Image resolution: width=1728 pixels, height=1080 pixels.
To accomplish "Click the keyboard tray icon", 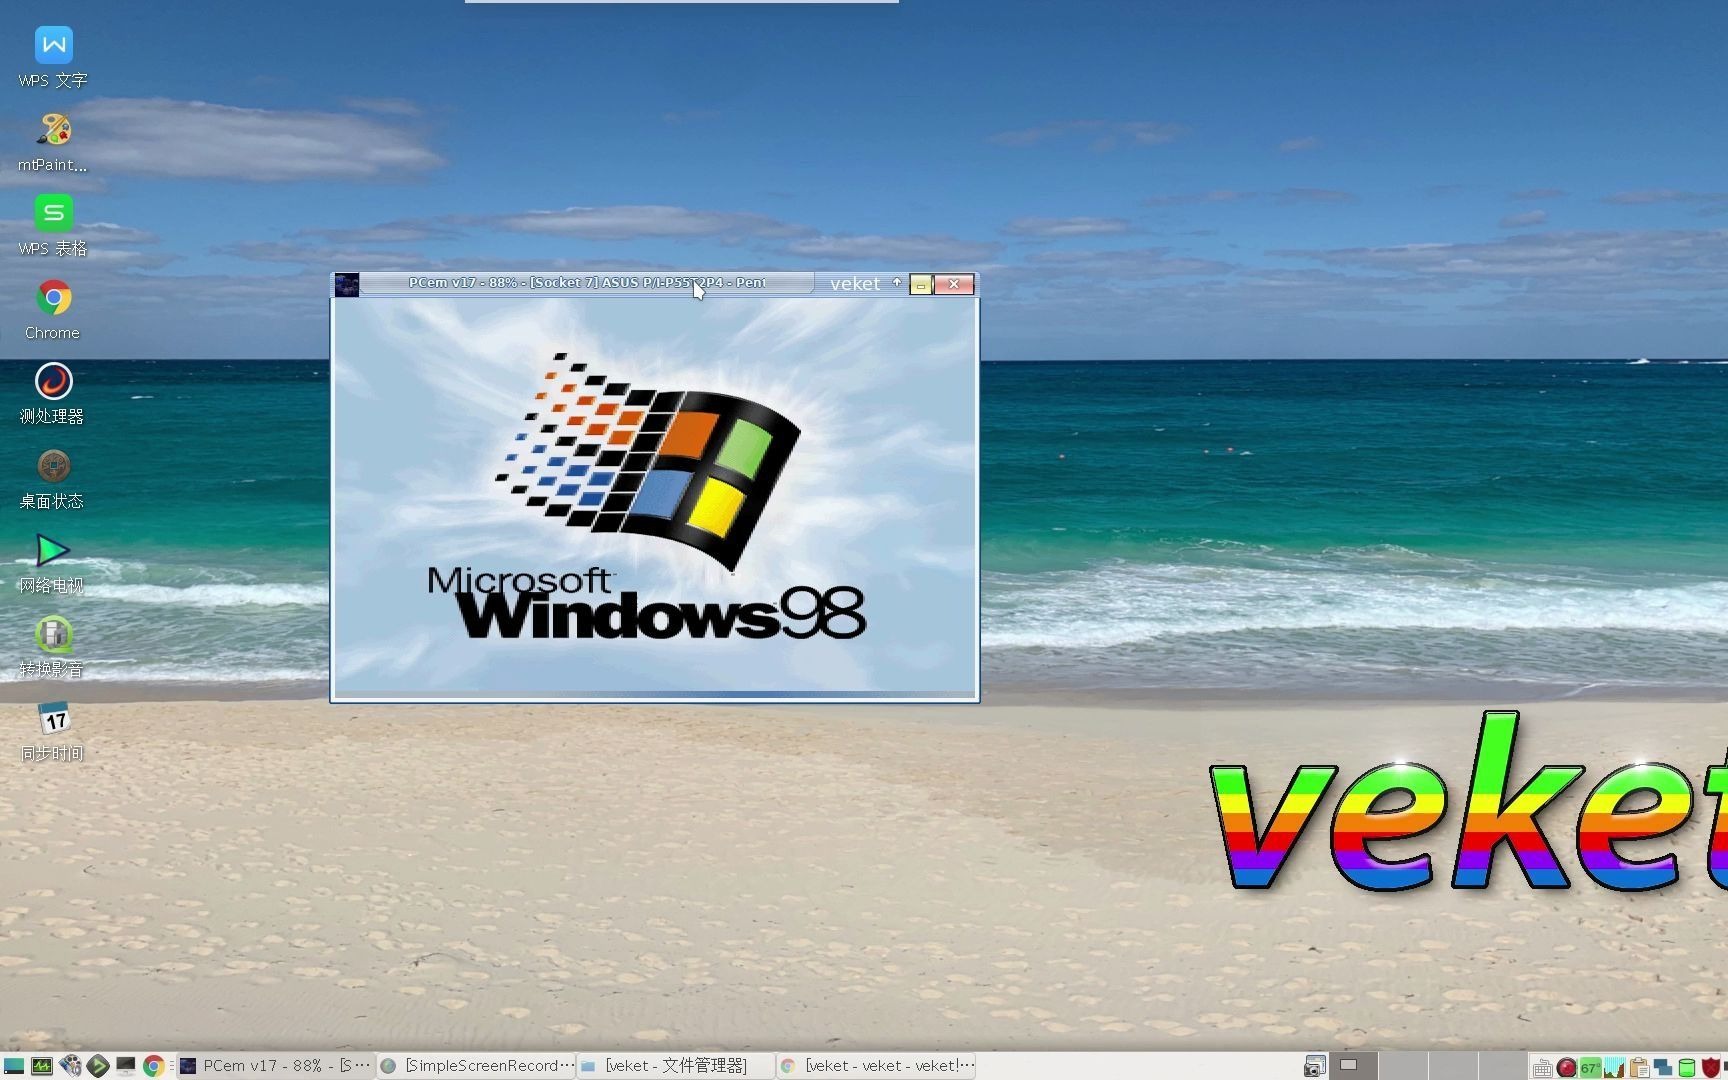I will (x=1542, y=1068).
